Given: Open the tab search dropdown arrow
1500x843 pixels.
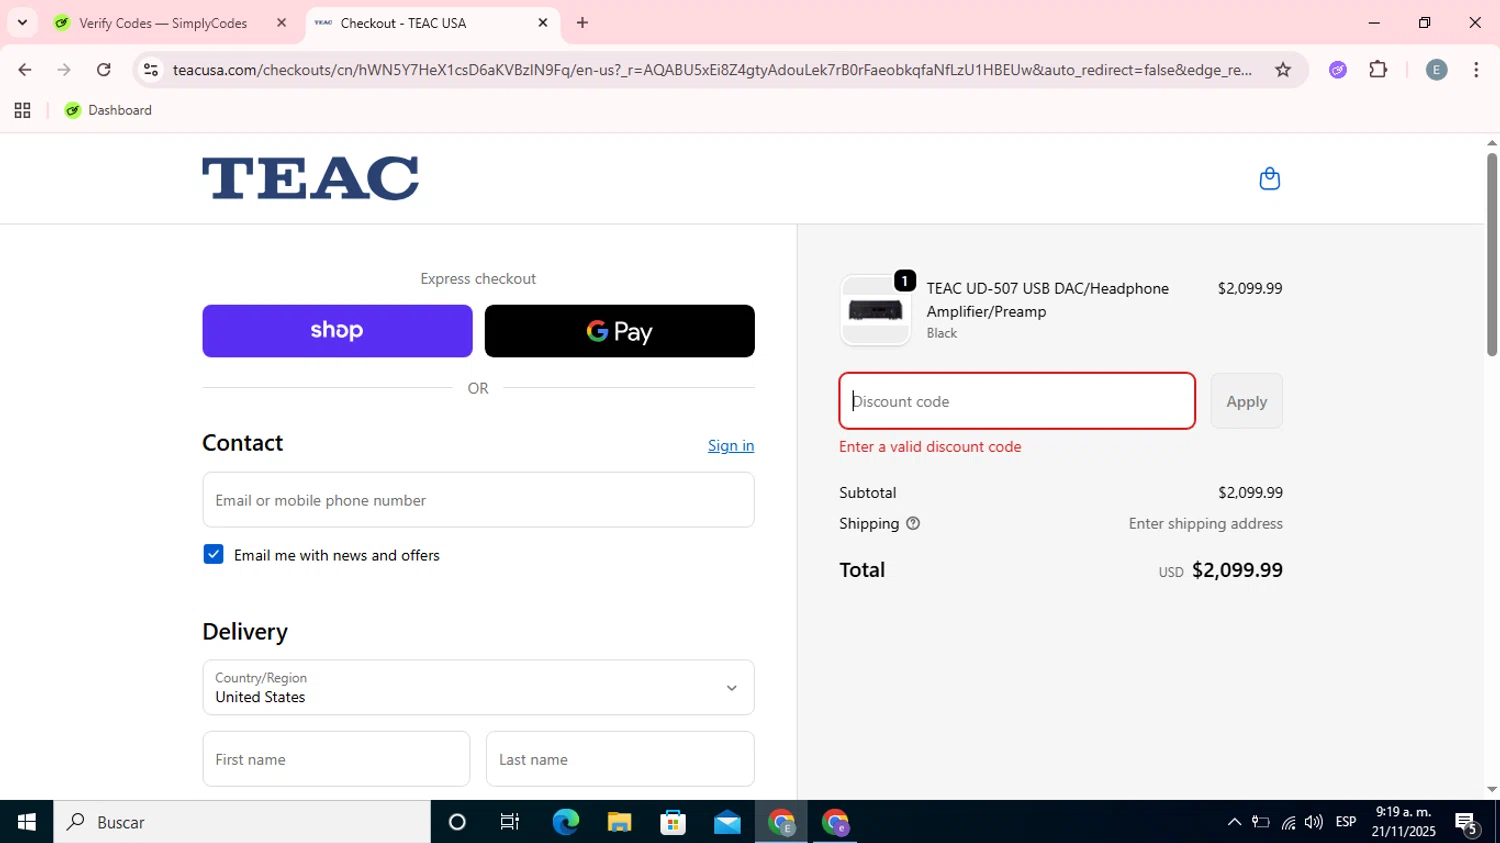Looking at the screenshot, I should point(22,22).
